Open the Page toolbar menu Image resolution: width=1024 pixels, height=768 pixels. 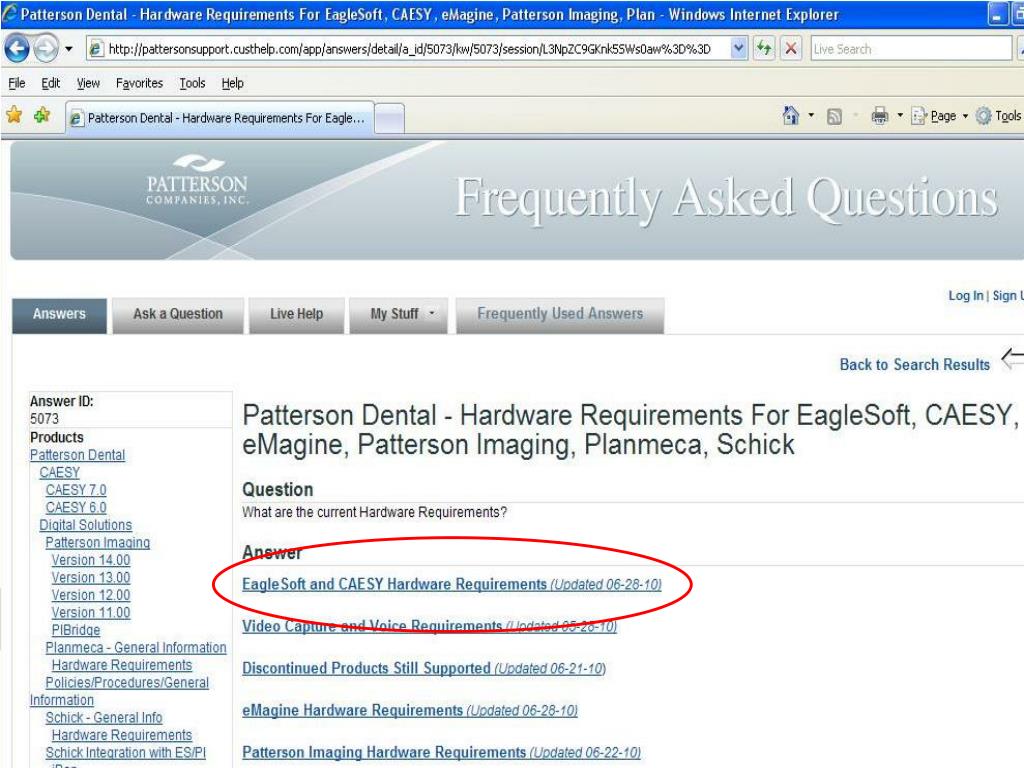point(940,116)
